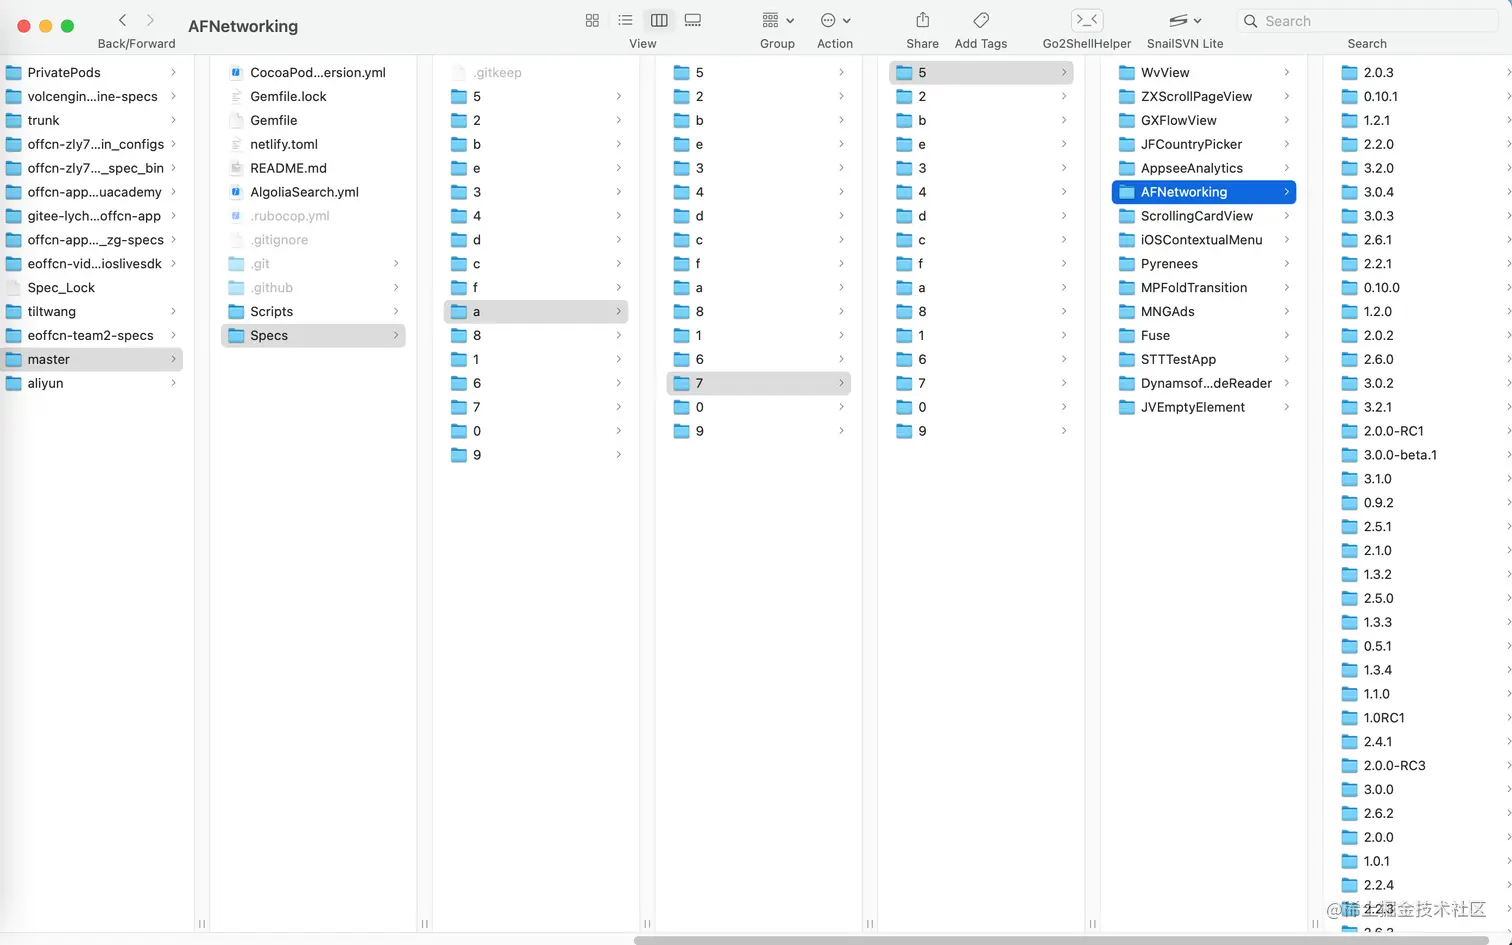Select the Gemfile.lock file
This screenshot has width=1512, height=945.
tap(314, 96)
